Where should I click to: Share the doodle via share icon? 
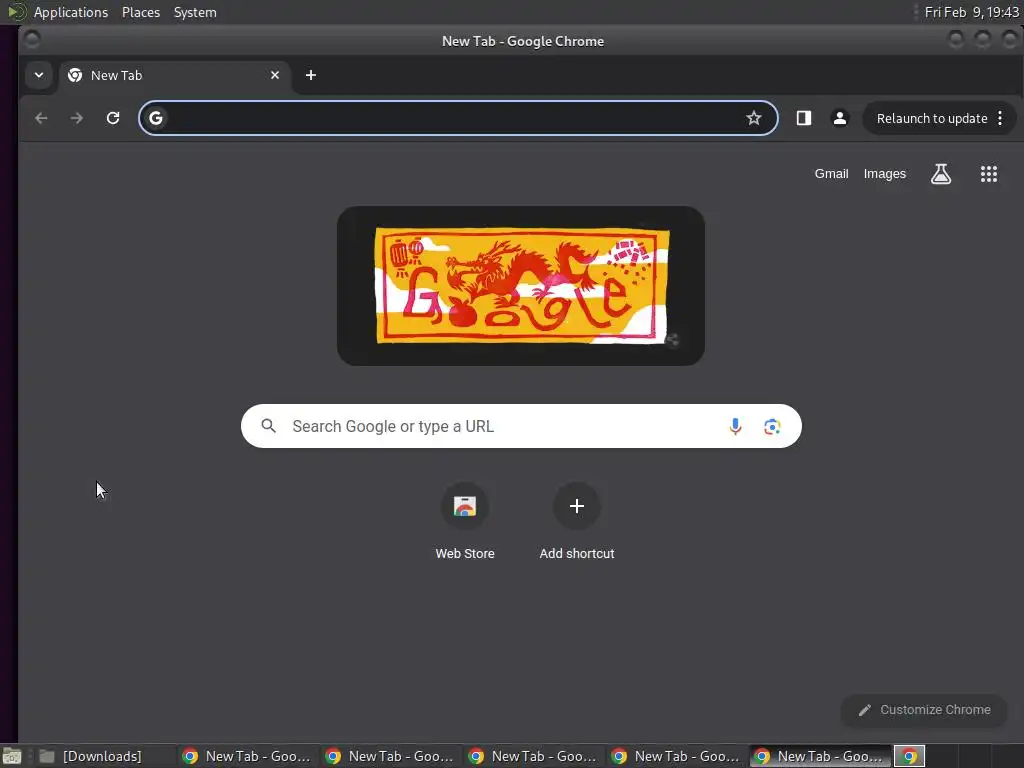pyautogui.click(x=672, y=340)
